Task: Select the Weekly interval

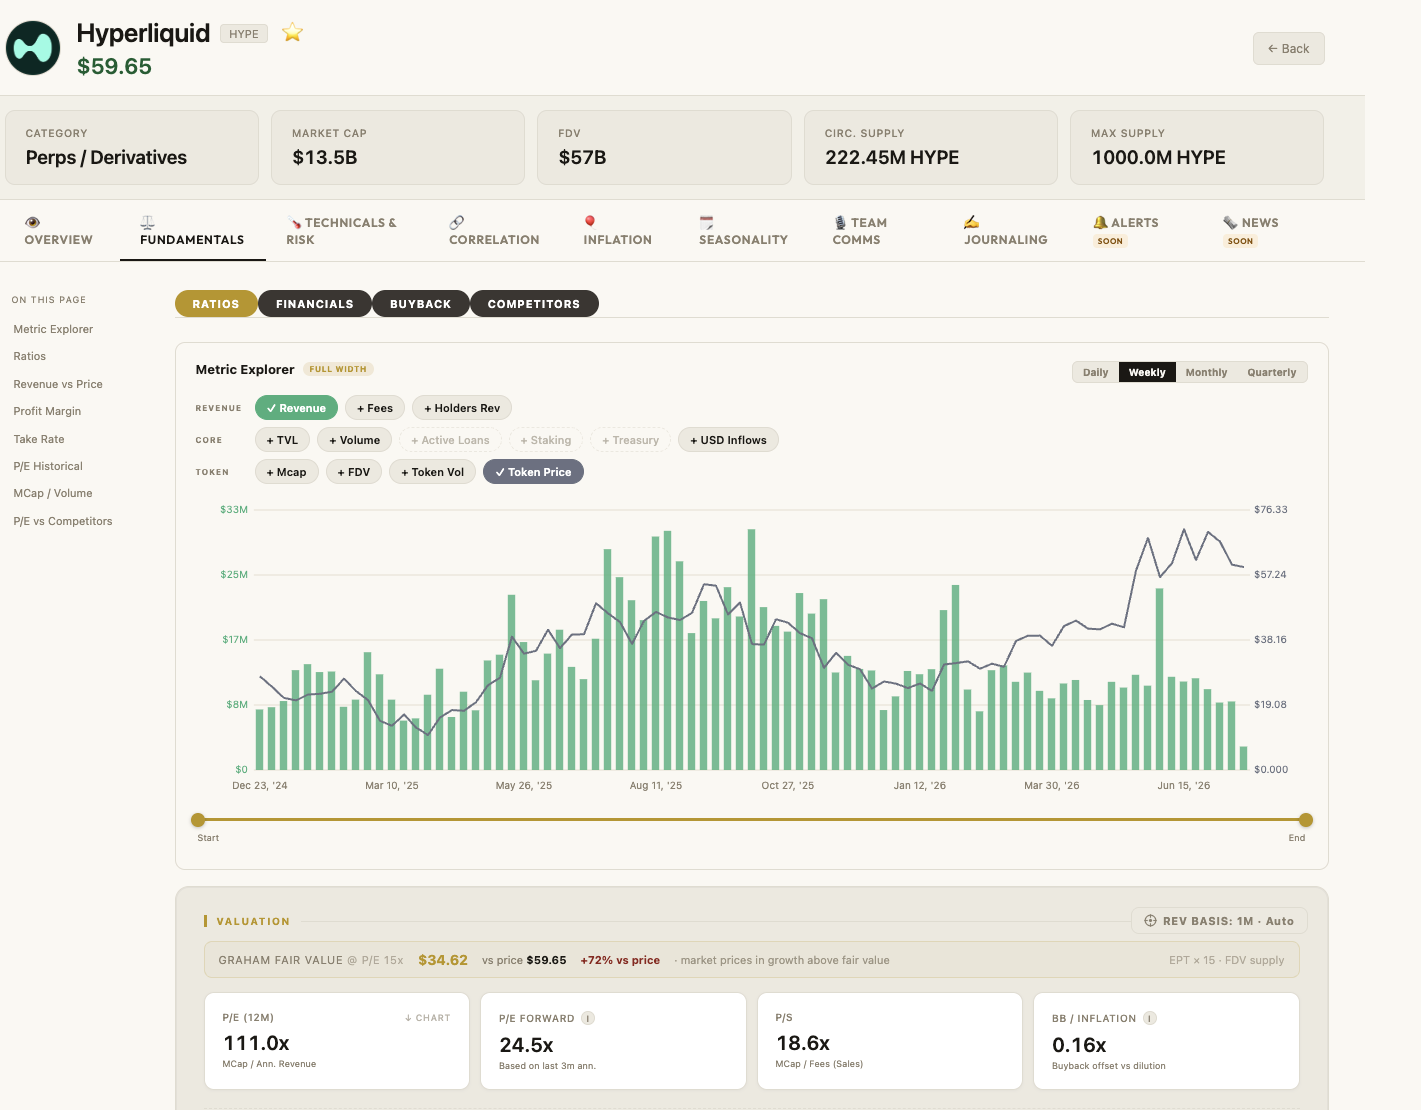Action: tap(1147, 372)
